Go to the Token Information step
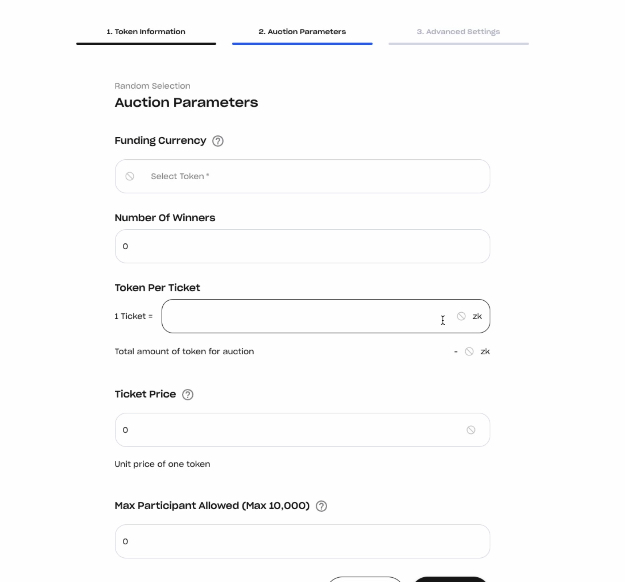Viewport: 625px width, 582px height. tap(146, 32)
